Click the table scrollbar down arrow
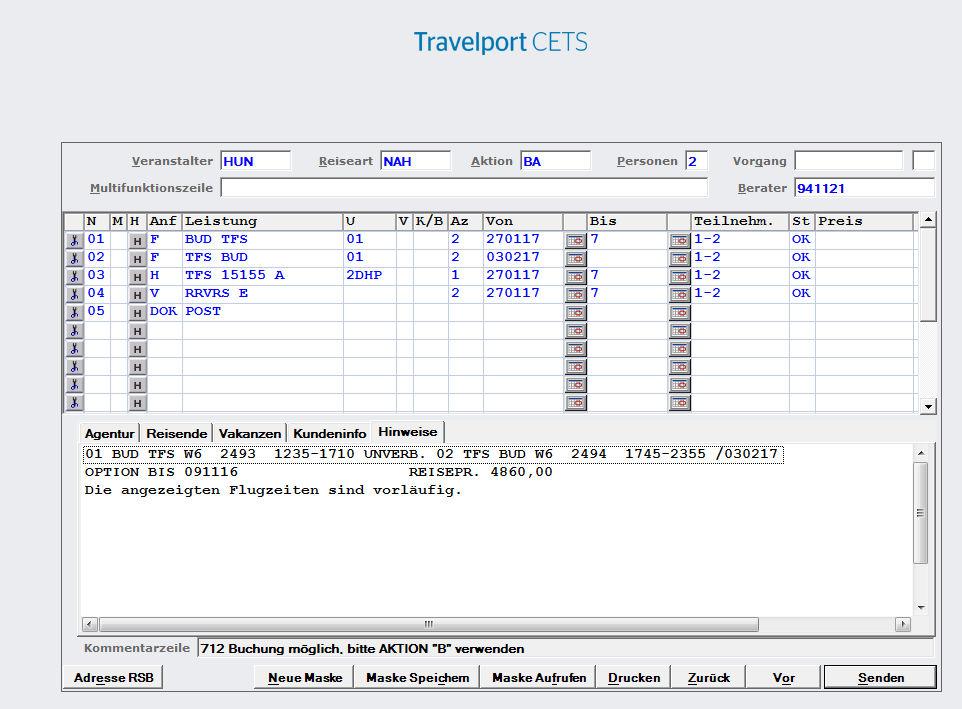 (928, 407)
